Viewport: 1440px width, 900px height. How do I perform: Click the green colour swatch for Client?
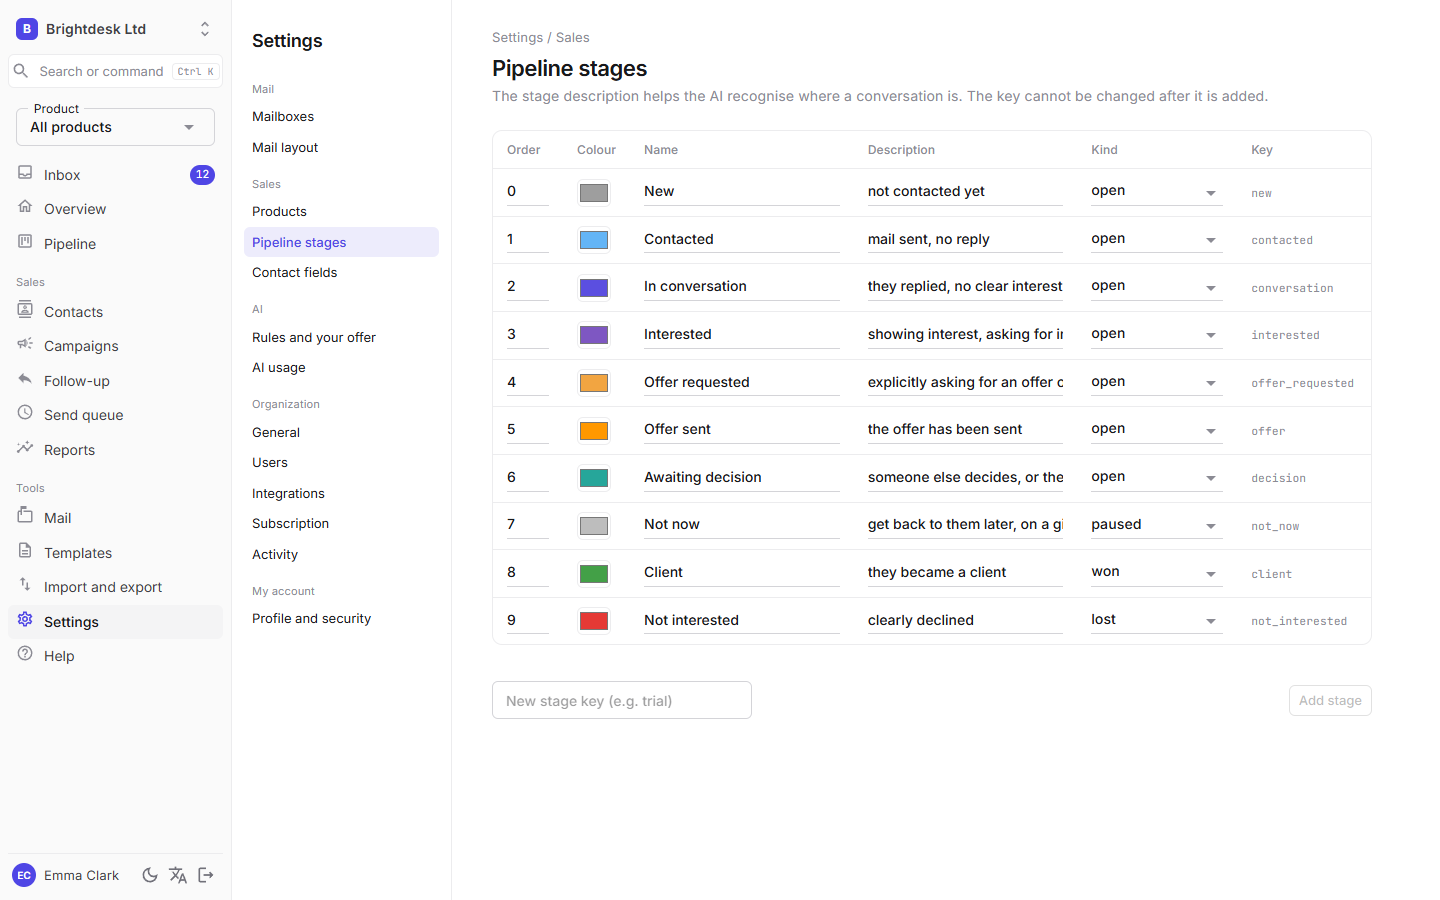(594, 573)
